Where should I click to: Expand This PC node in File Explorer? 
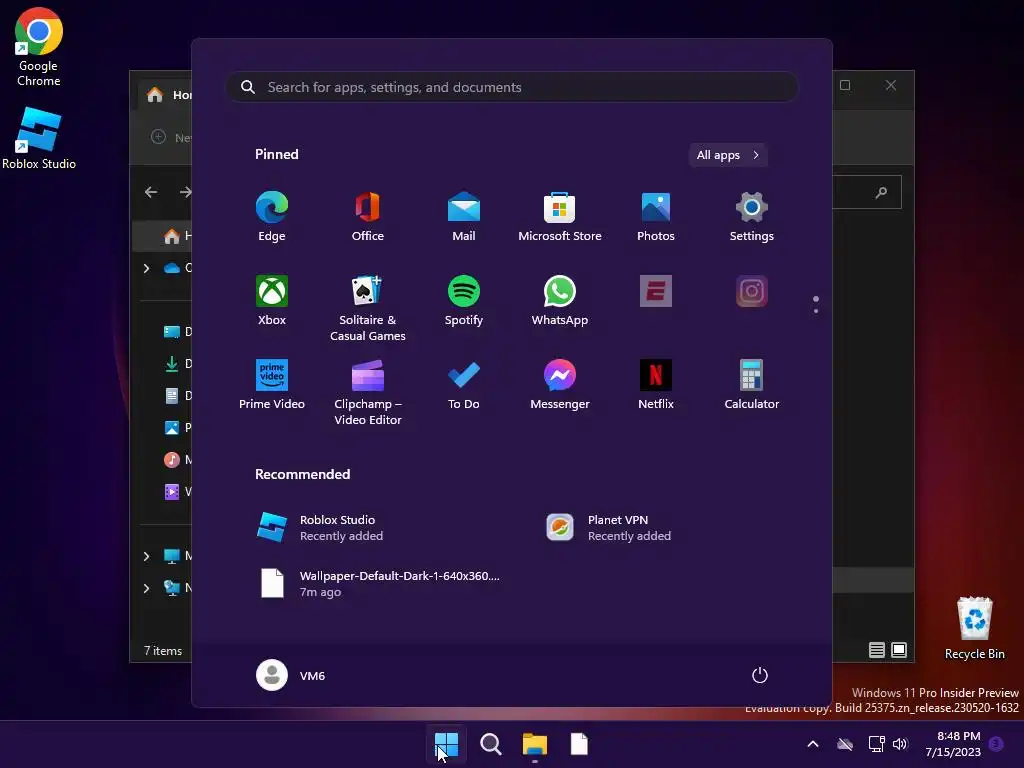pos(146,556)
